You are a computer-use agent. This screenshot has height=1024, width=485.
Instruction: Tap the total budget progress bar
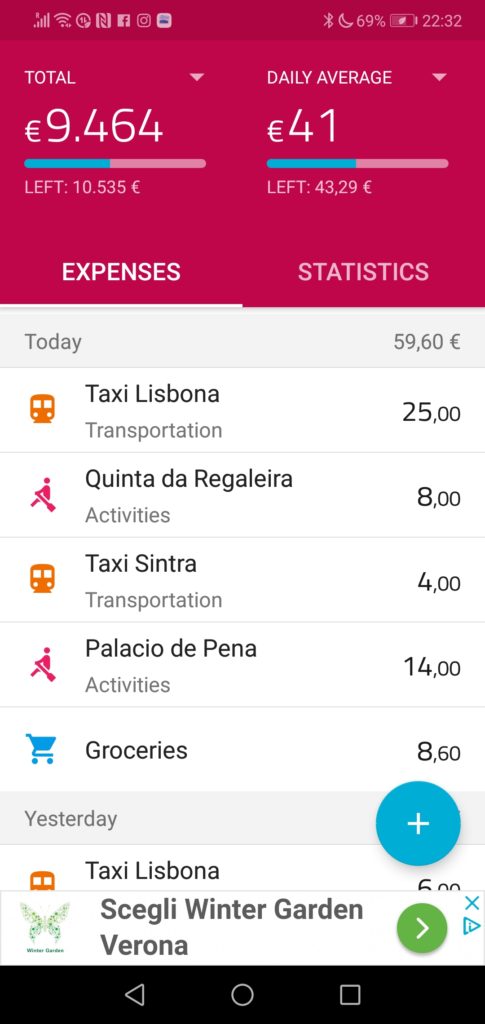pos(115,163)
